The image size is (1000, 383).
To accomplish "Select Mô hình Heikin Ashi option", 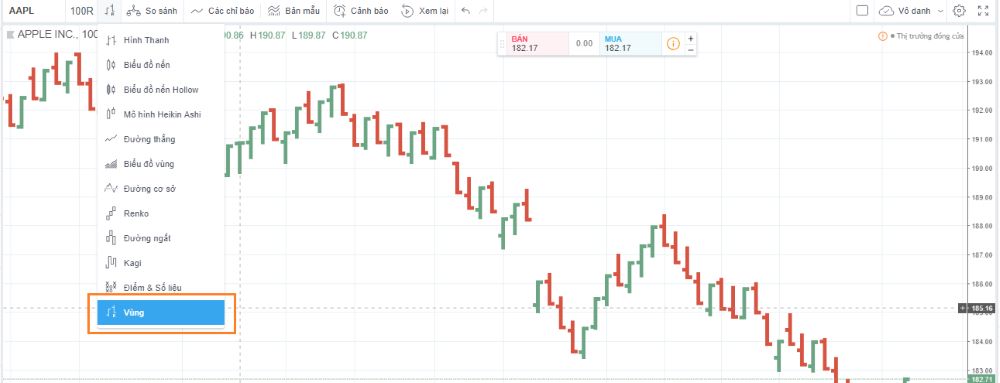I will tap(161, 114).
